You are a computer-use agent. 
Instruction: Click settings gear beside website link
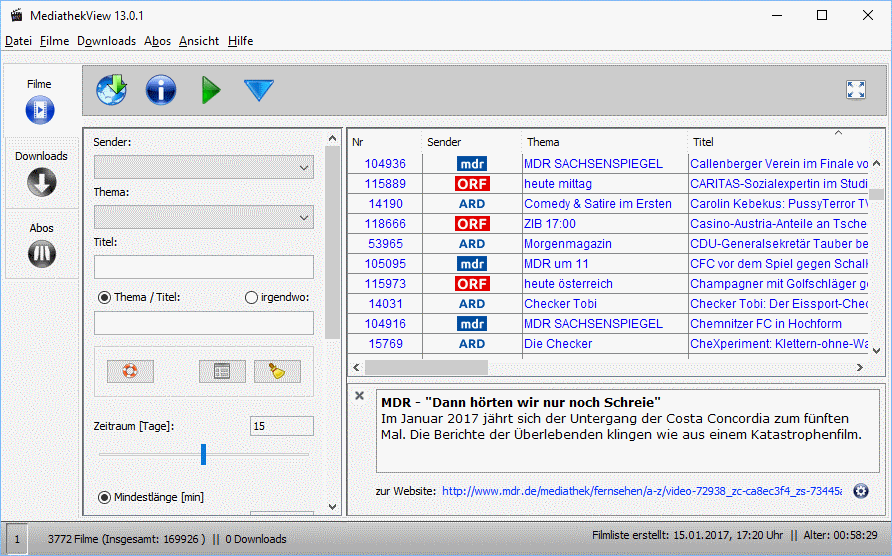[861, 491]
